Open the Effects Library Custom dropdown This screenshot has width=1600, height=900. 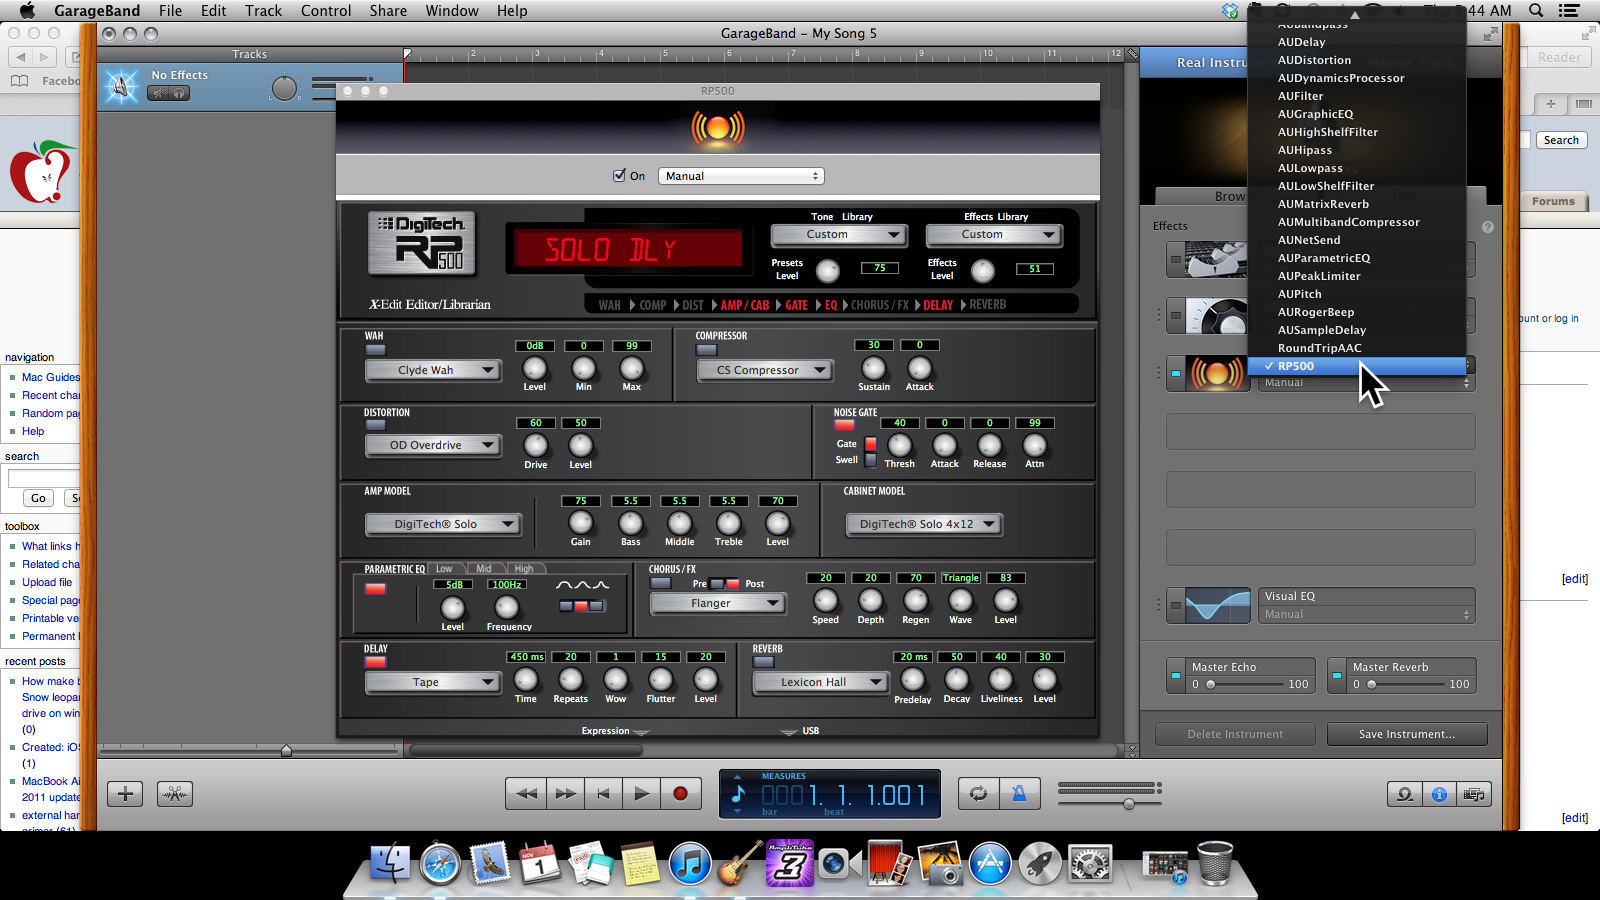point(994,234)
